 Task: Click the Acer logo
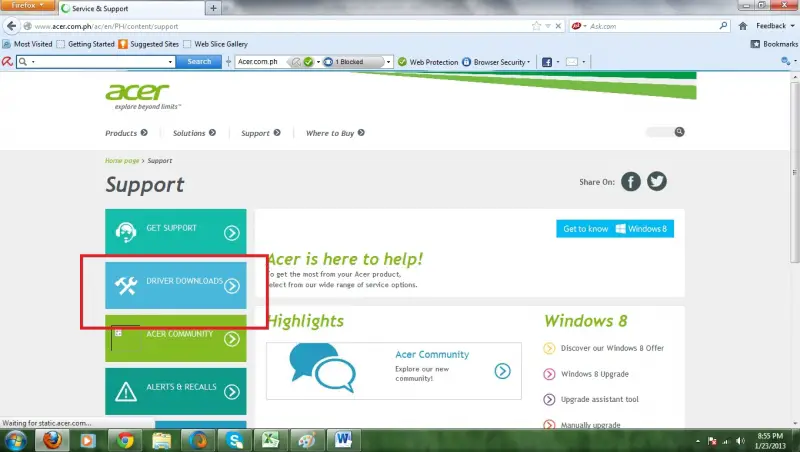(x=137, y=92)
